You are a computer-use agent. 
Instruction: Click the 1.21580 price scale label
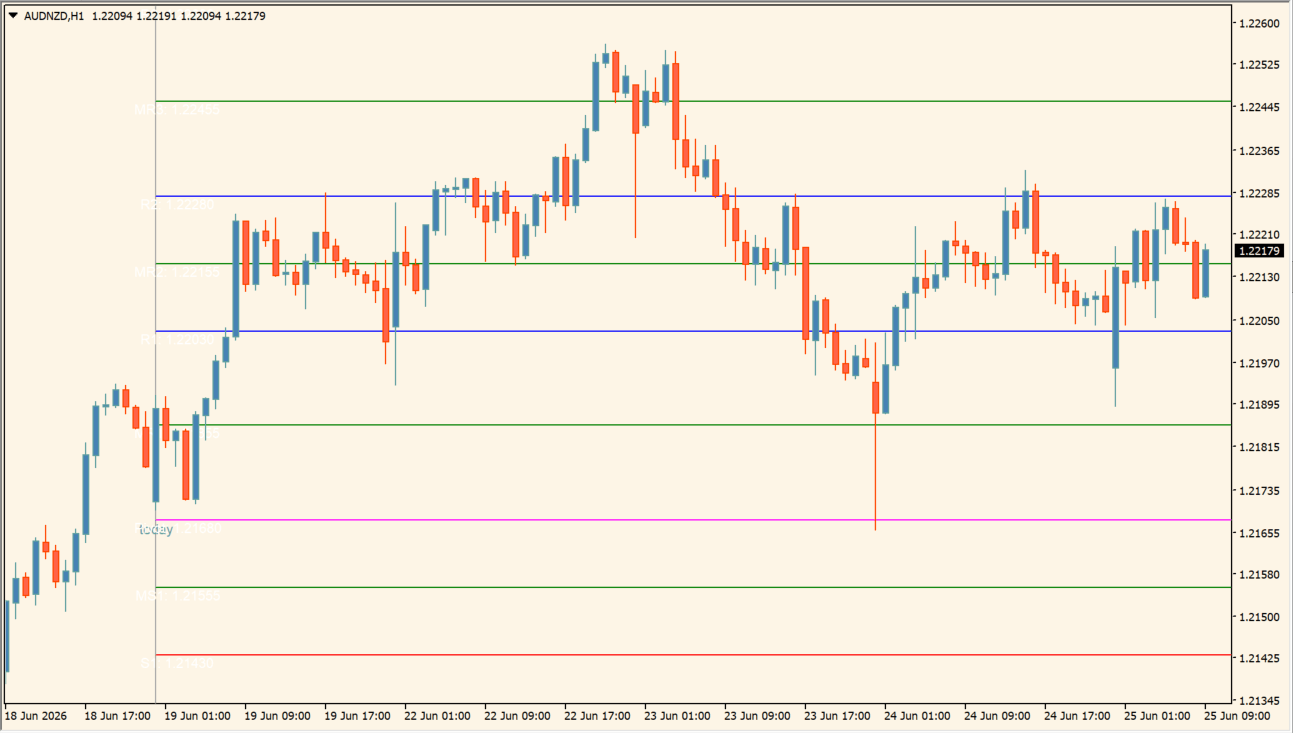1258,575
